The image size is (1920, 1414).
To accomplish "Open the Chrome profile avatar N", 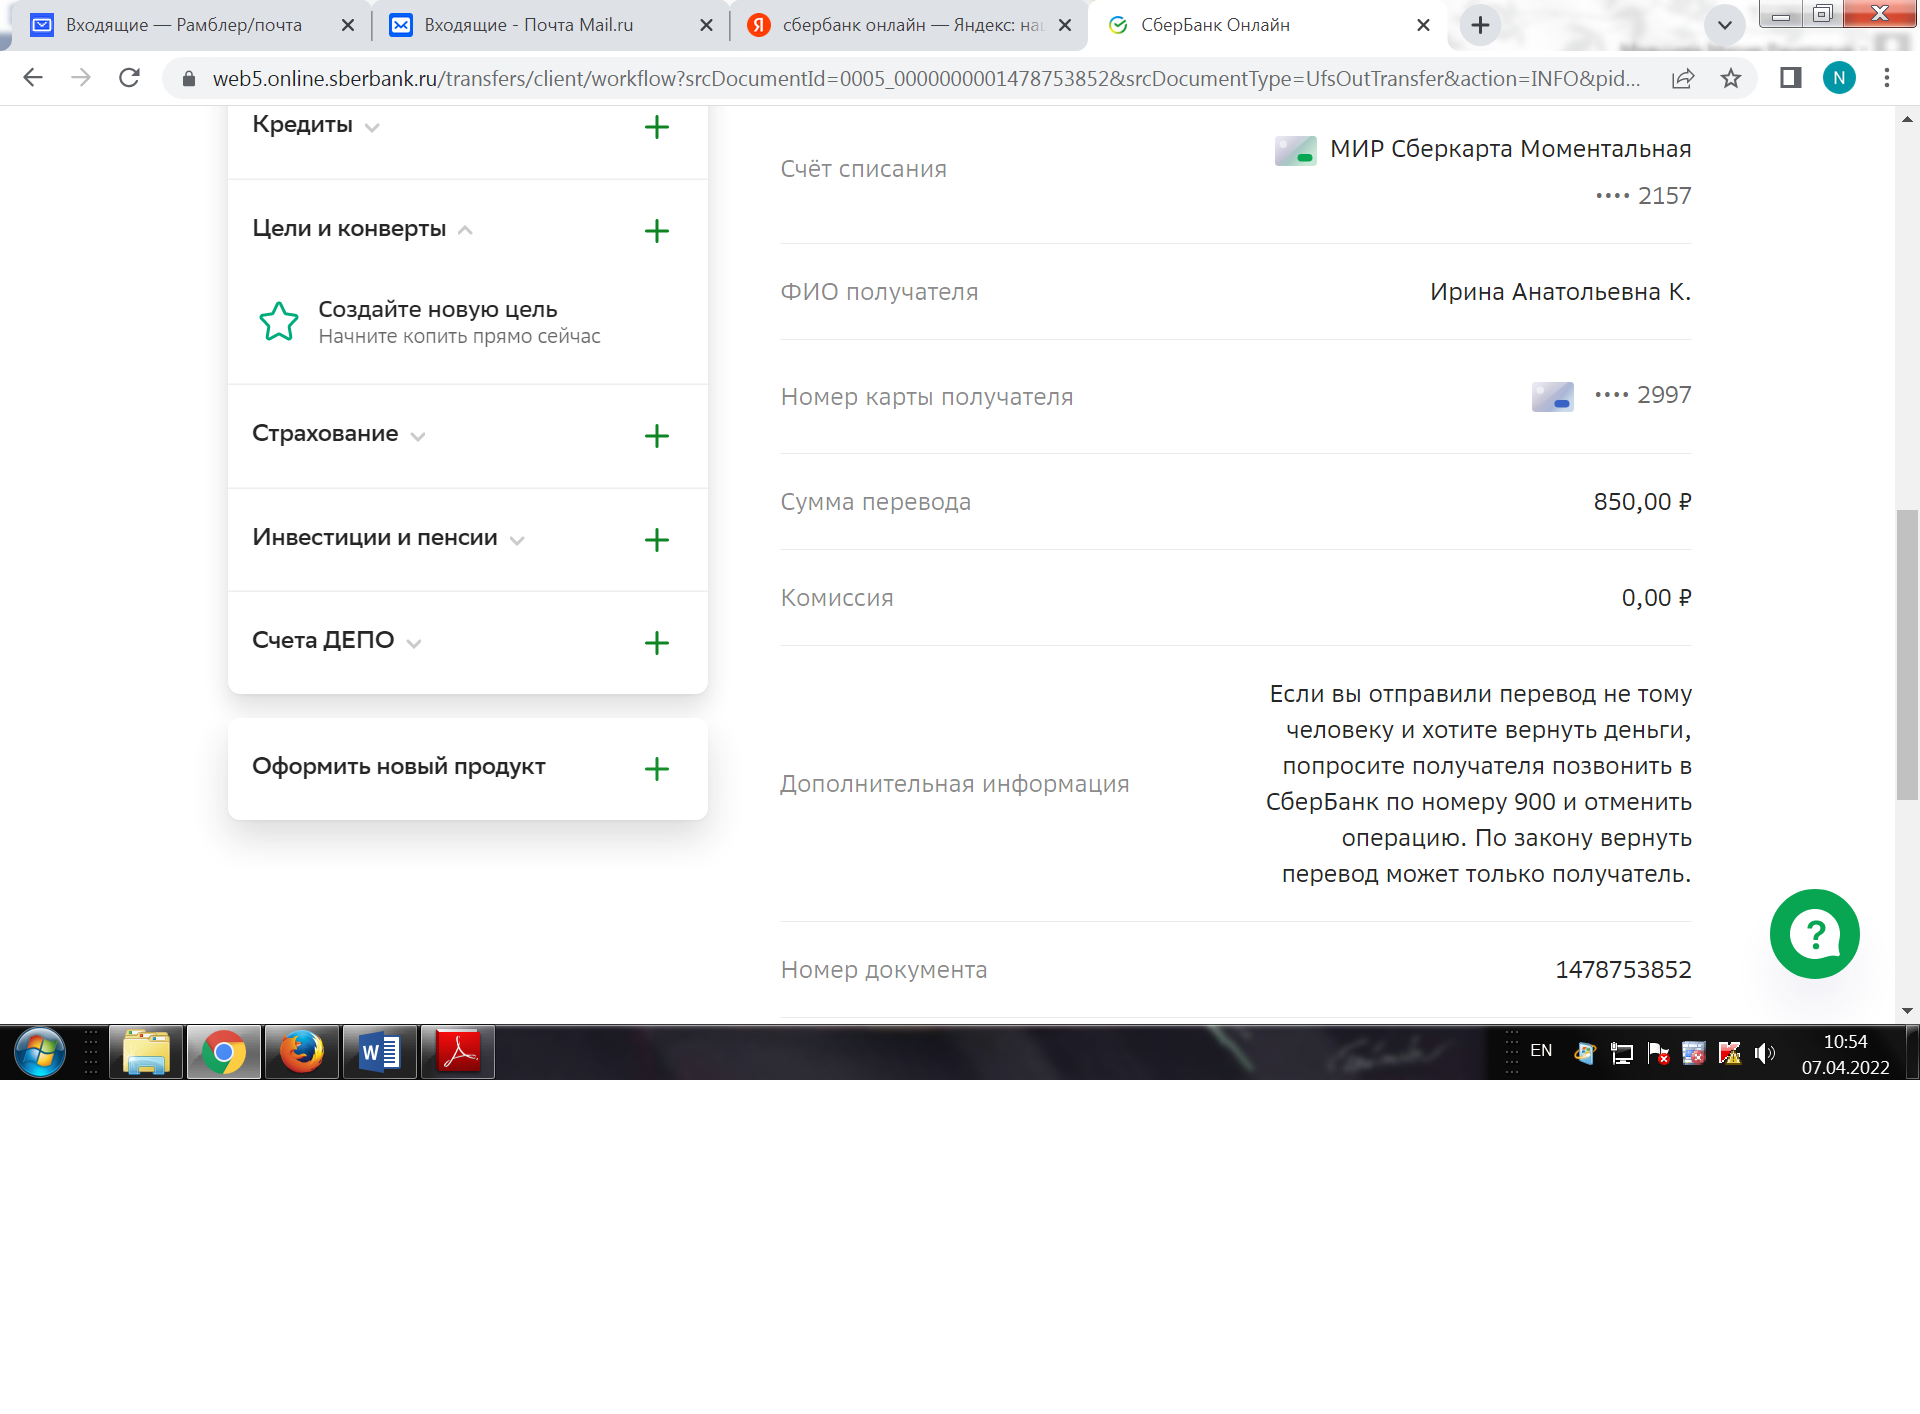I will pyautogui.click(x=1839, y=78).
